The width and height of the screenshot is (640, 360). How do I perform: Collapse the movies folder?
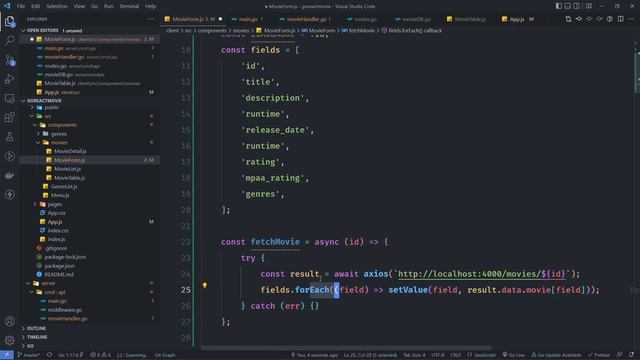point(59,142)
